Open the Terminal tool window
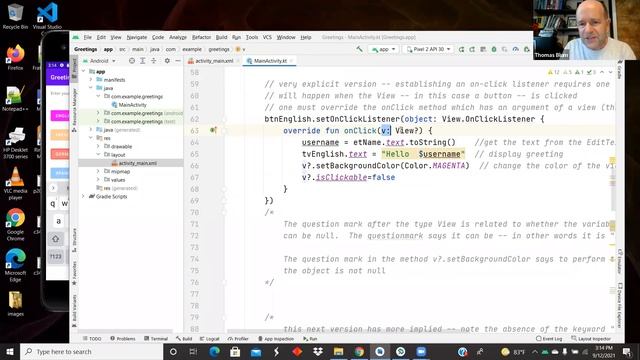640x360 pixels. pos(156,339)
